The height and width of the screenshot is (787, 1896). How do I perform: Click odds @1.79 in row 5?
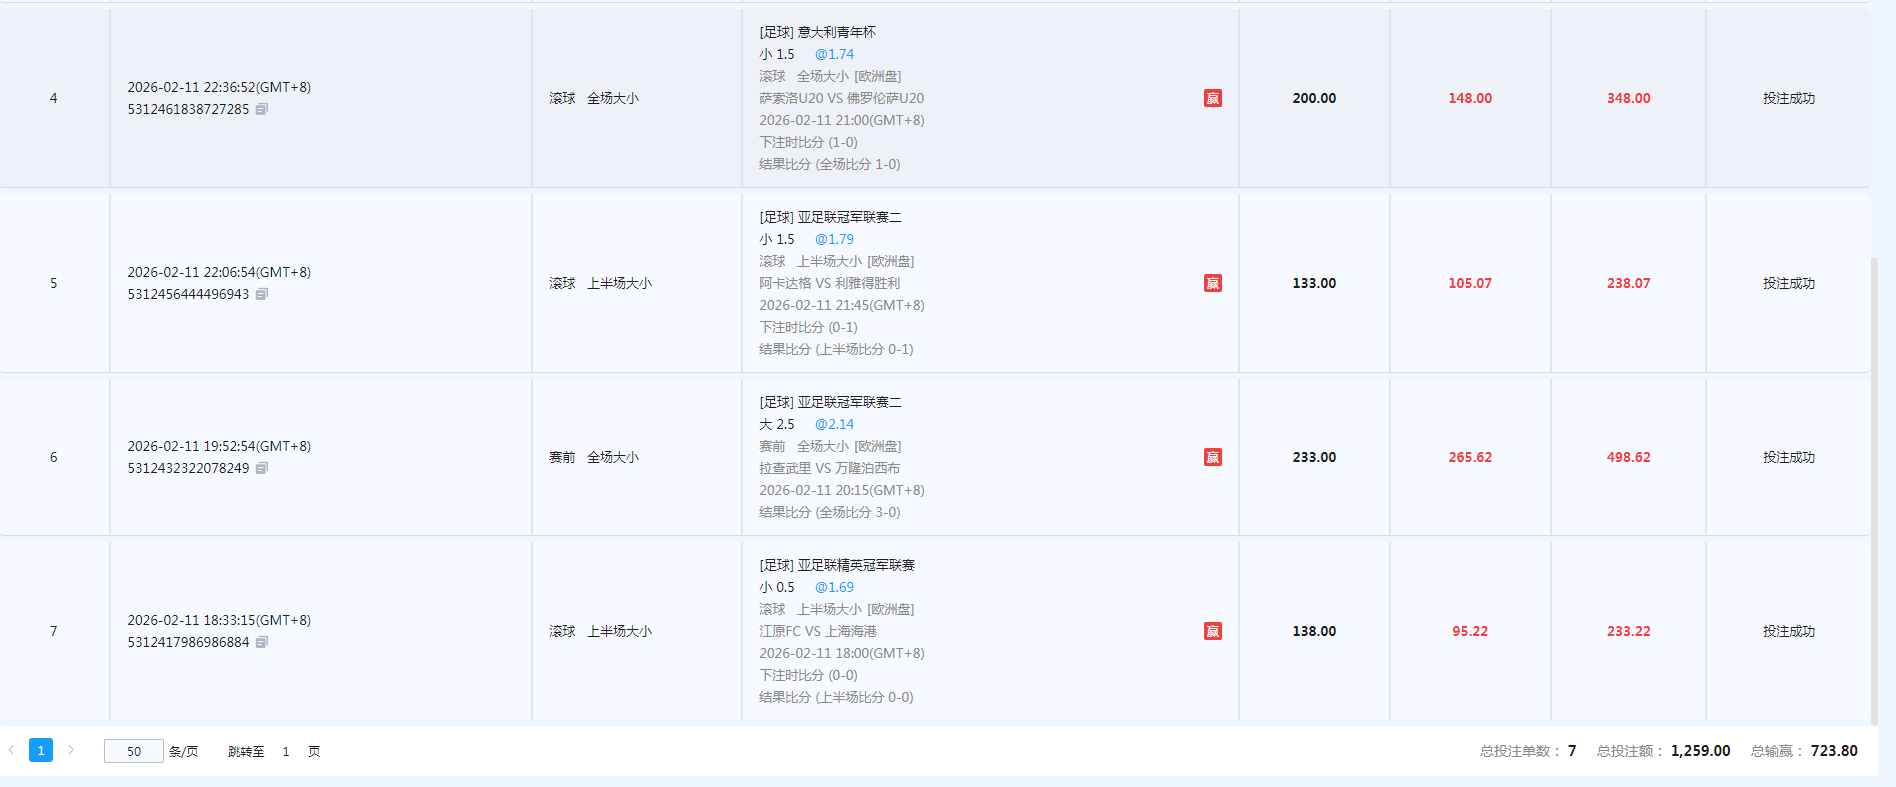[x=834, y=239]
